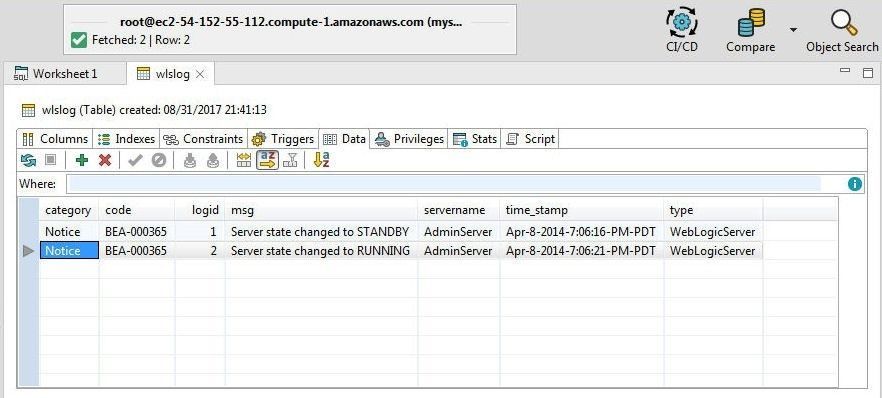Switch to the Triggers tab
The height and width of the screenshot is (398, 882).
click(283, 139)
